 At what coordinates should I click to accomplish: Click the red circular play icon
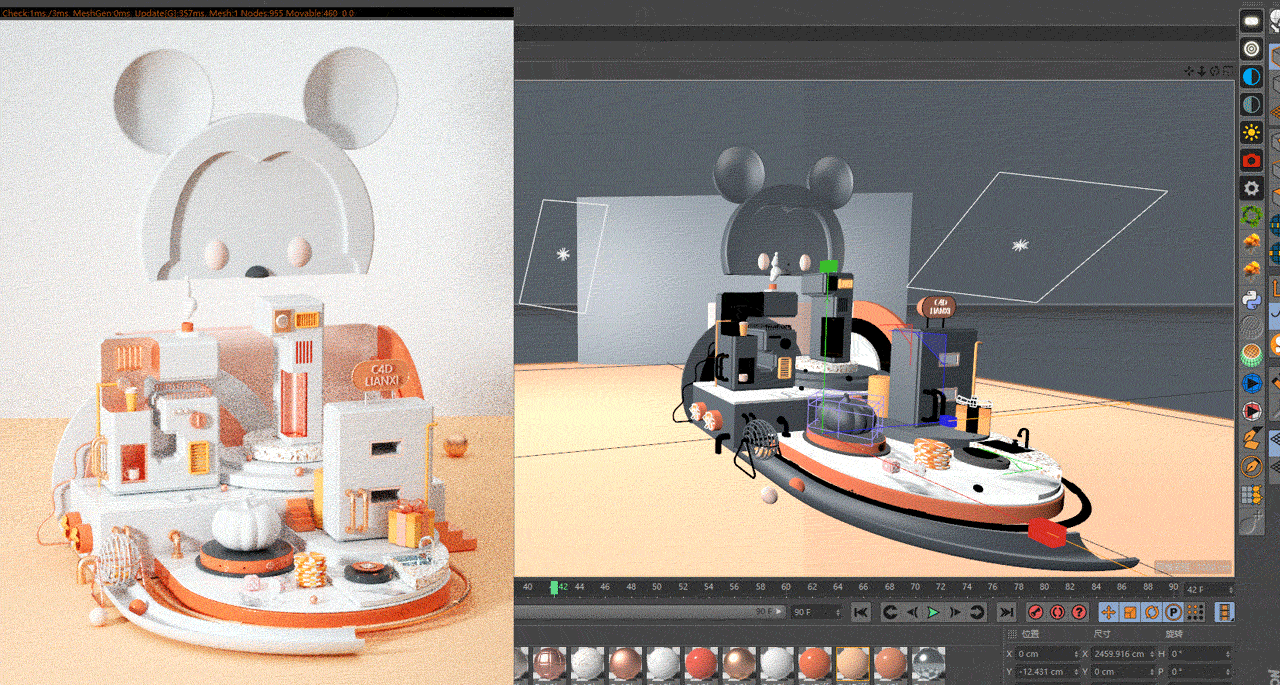pos(1251,410)
